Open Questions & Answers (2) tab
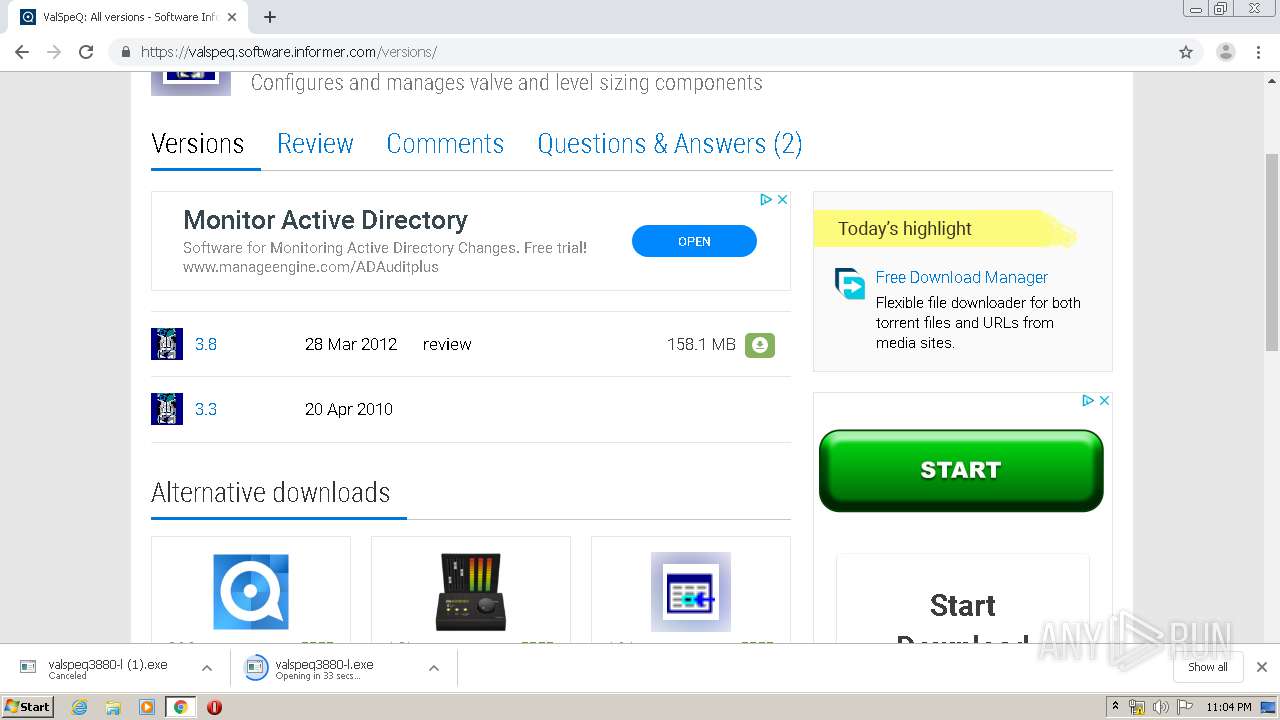 tap(670, 144)
